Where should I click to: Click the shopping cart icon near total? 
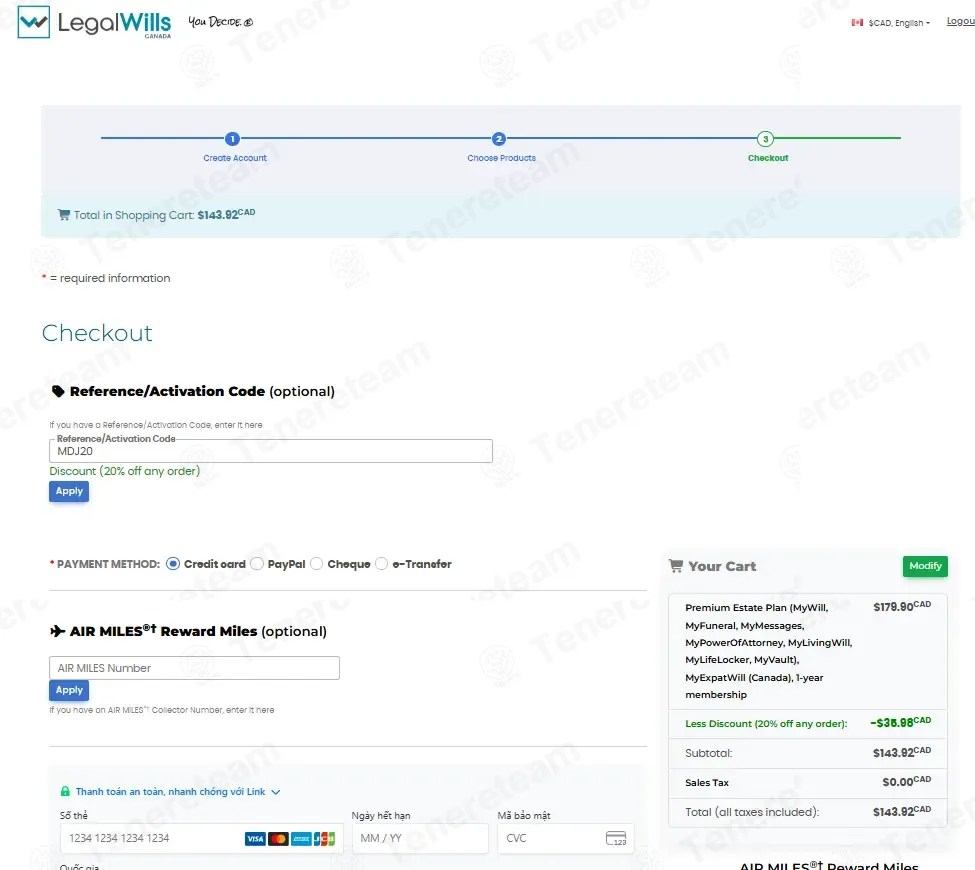point(63,215)
